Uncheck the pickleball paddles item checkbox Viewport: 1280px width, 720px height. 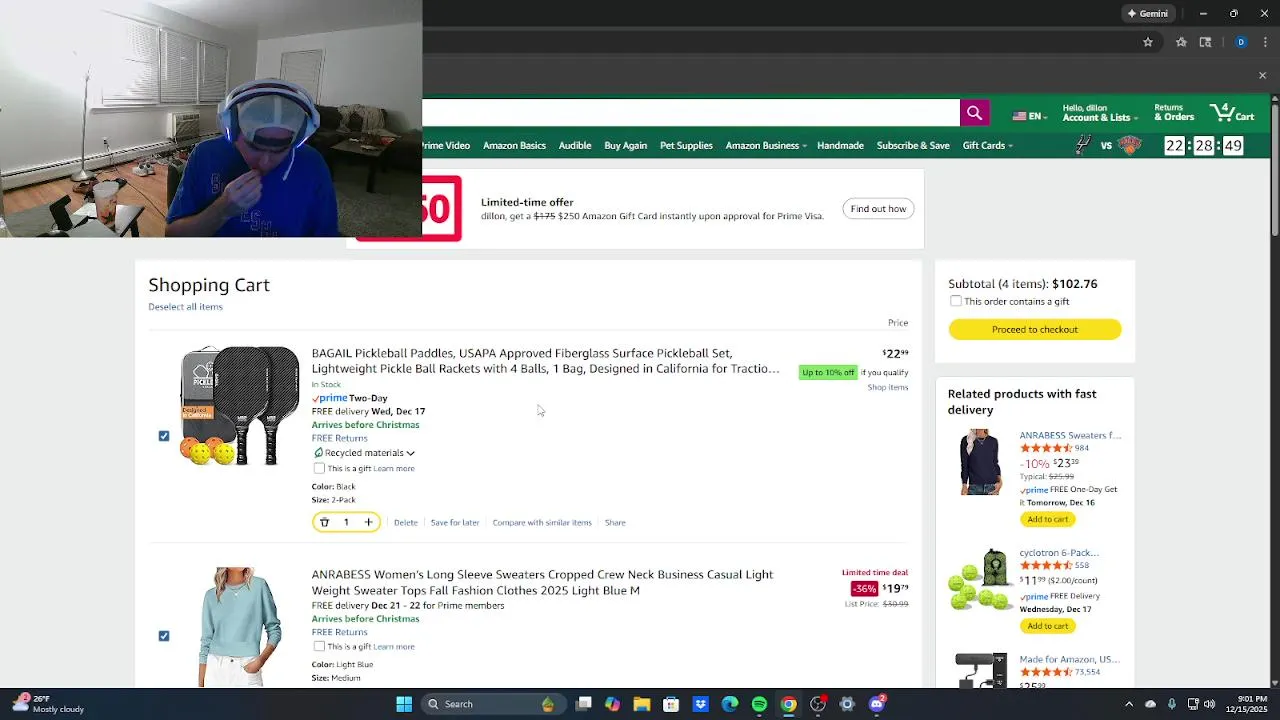point(164,436)
